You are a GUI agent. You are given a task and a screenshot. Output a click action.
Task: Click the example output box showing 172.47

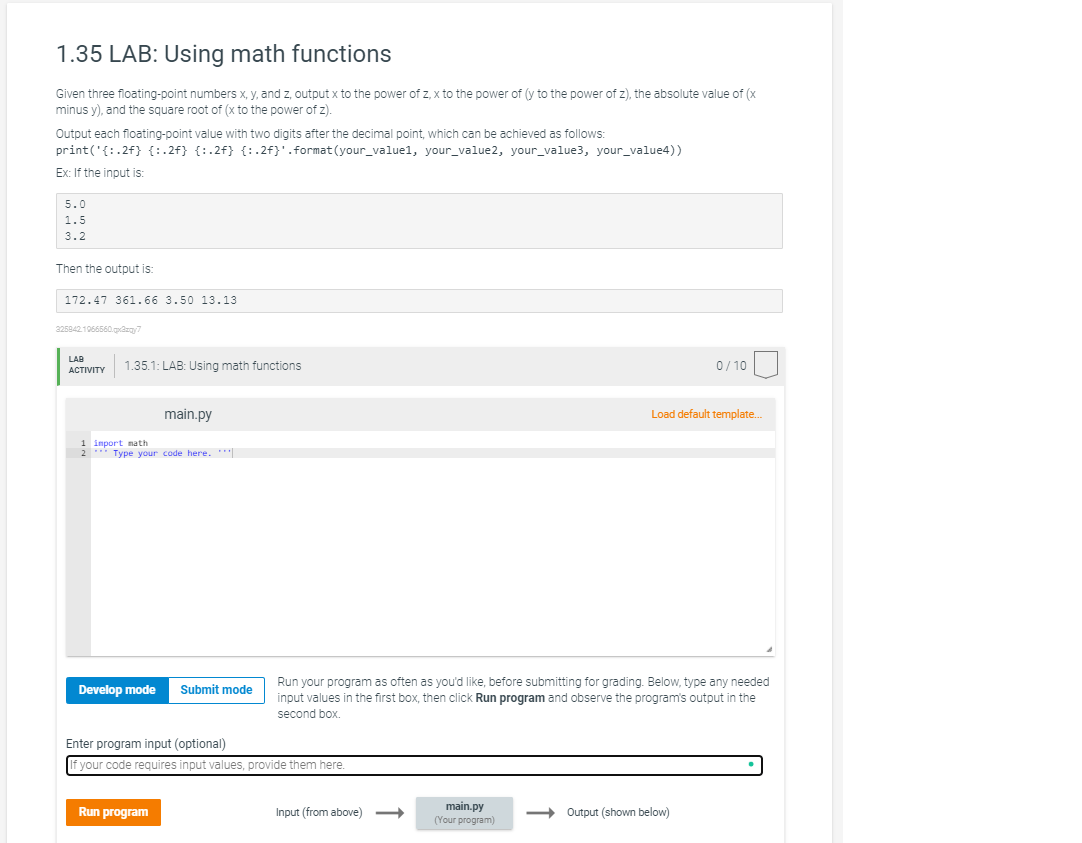point(420,300)
